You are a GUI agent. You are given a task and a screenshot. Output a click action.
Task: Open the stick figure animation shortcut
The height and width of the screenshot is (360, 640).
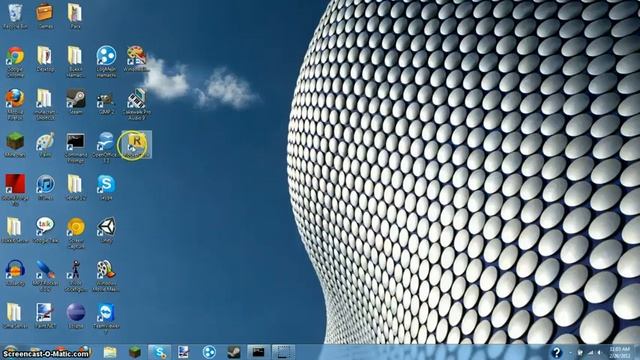tap(76, 276)
